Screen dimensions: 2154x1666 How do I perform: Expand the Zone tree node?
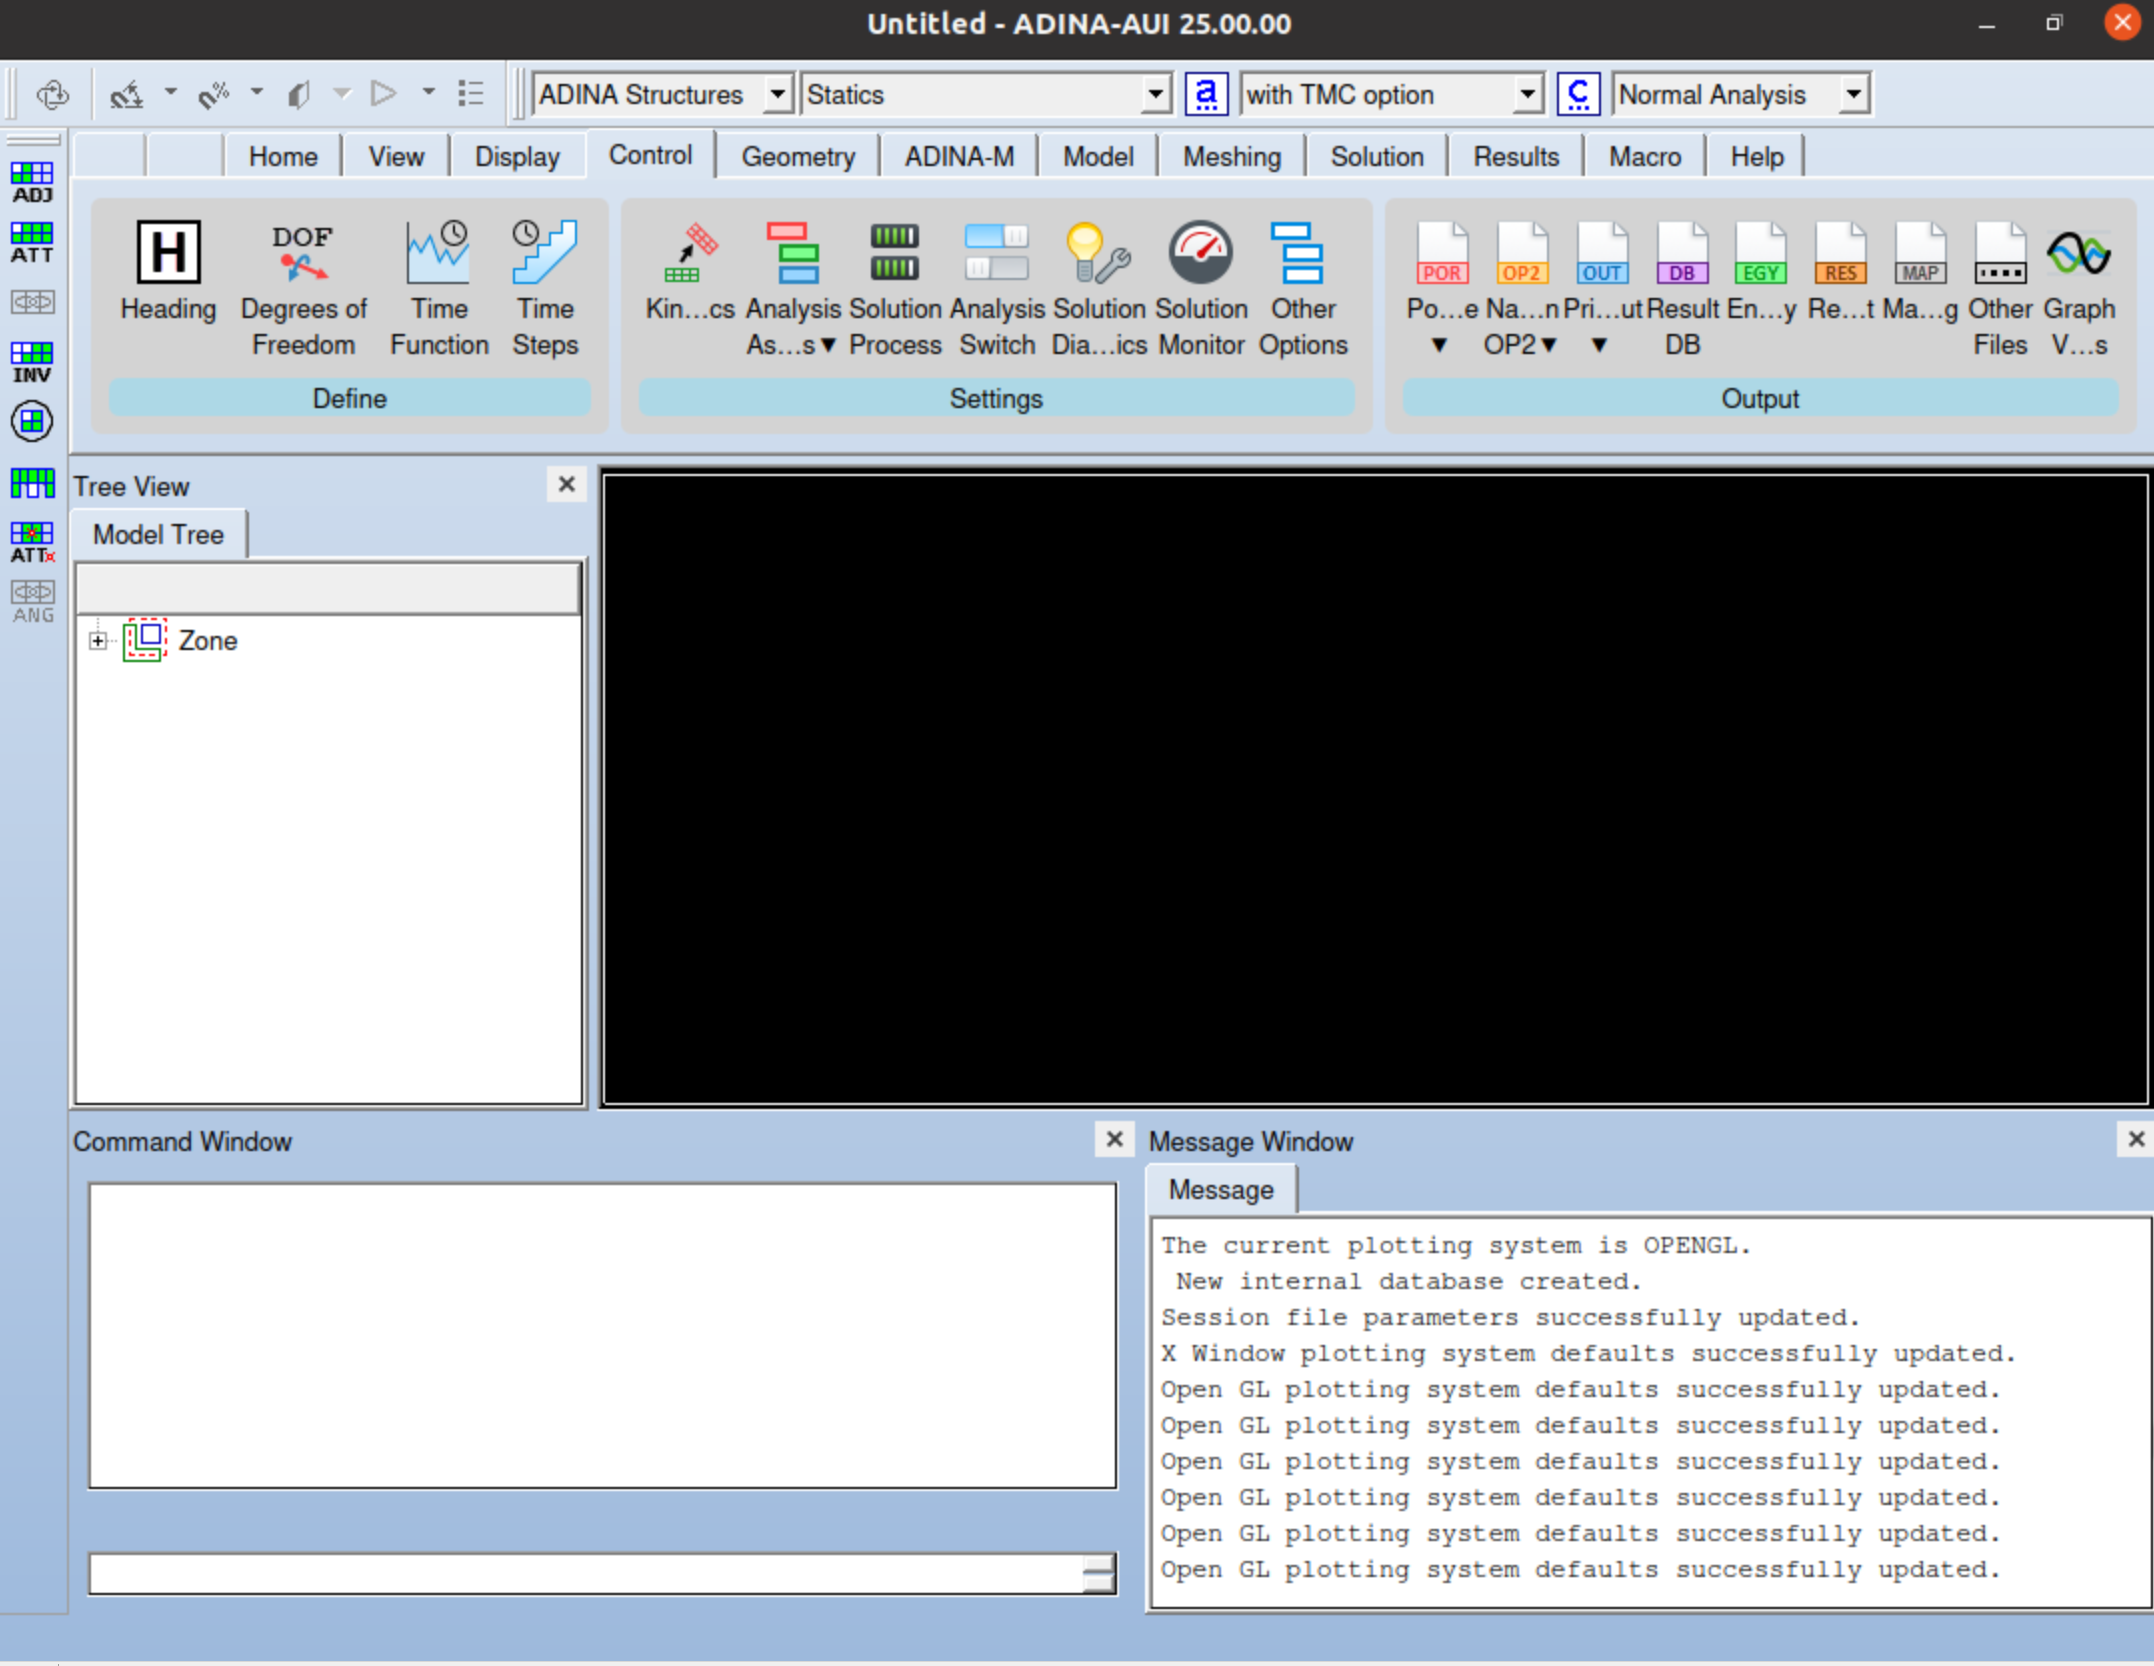98,641
